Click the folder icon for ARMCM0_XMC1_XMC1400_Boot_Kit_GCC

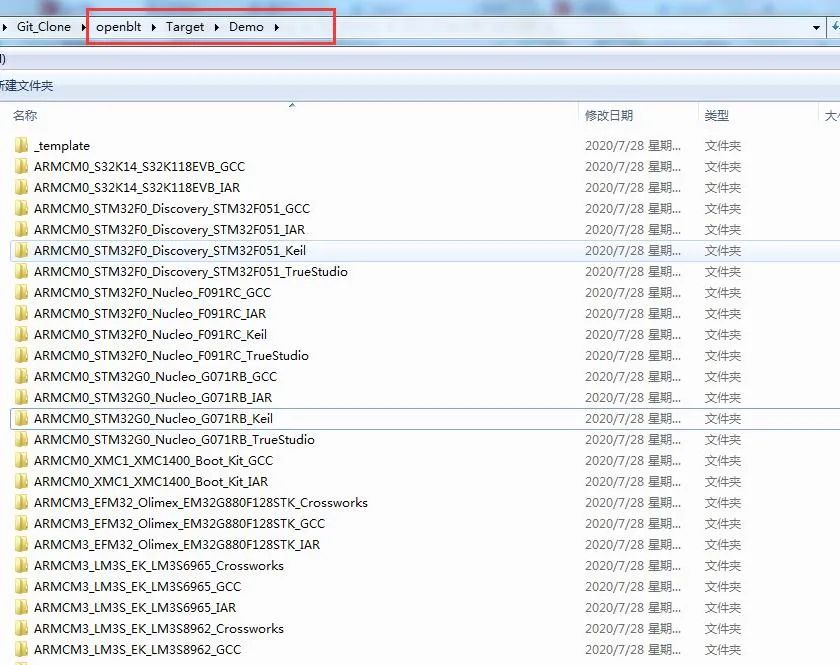click(x=22, y=460)
